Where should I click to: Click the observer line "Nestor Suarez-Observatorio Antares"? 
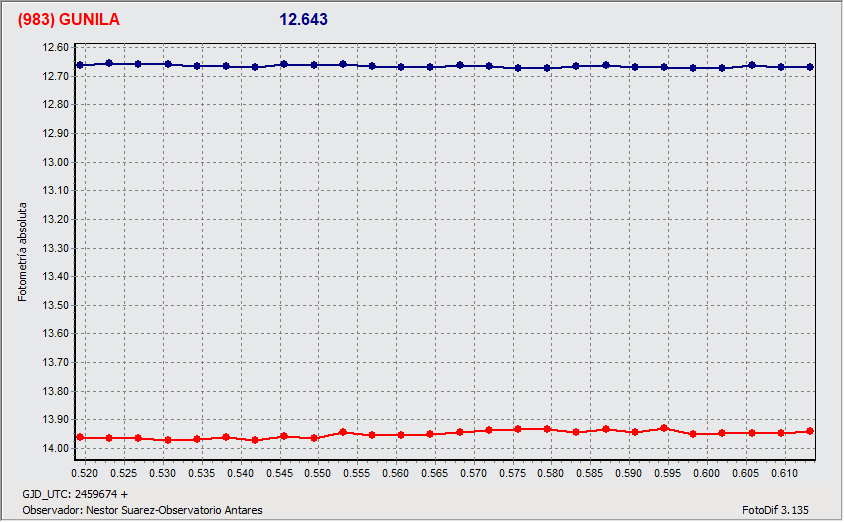[143, 510]
